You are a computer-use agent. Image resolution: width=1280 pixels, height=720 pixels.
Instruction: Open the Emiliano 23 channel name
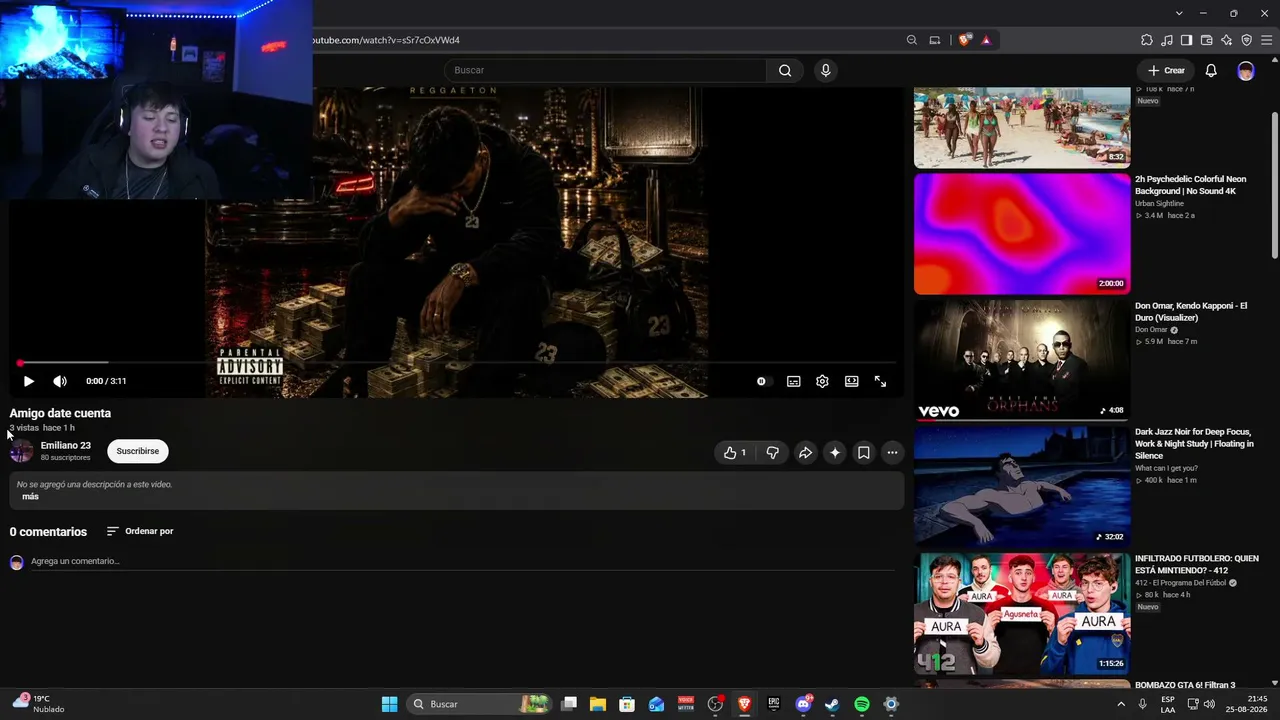66,445
